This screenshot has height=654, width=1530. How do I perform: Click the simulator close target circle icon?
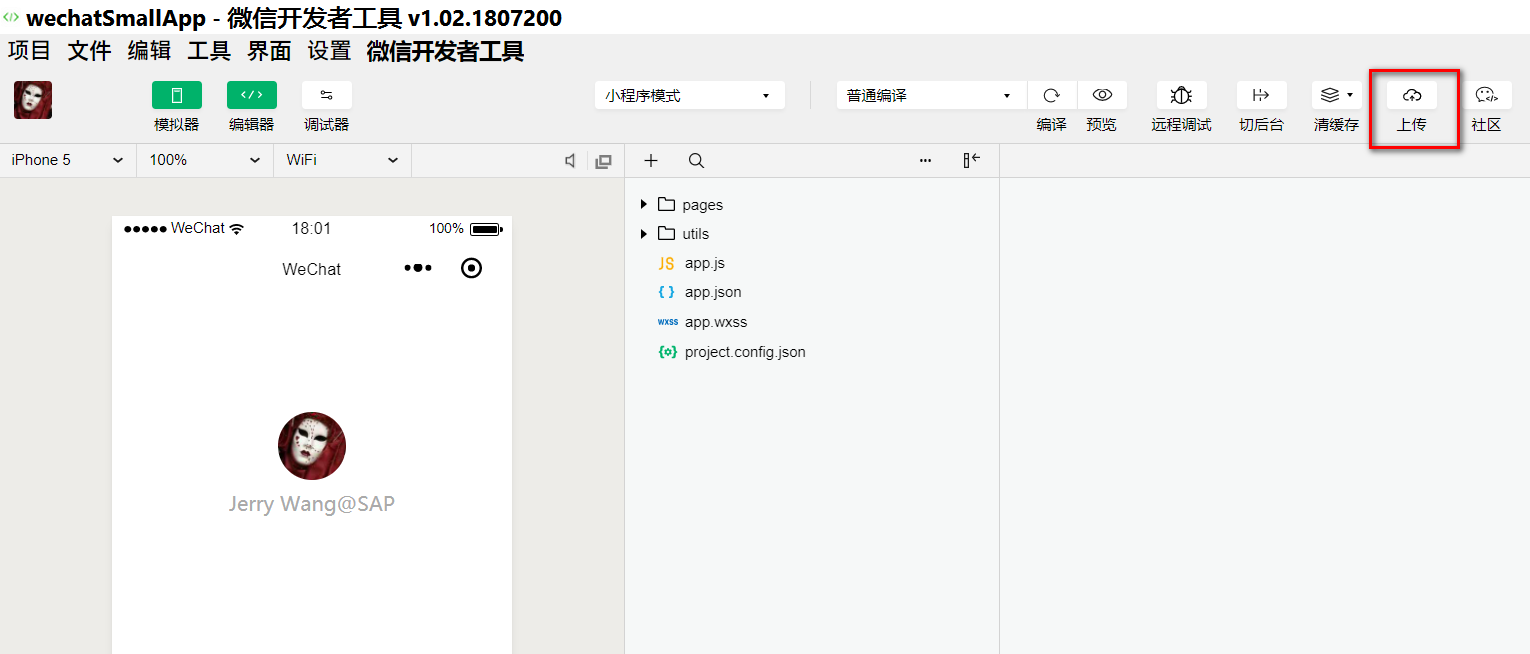pyautogui.click(x=472, y=268)
